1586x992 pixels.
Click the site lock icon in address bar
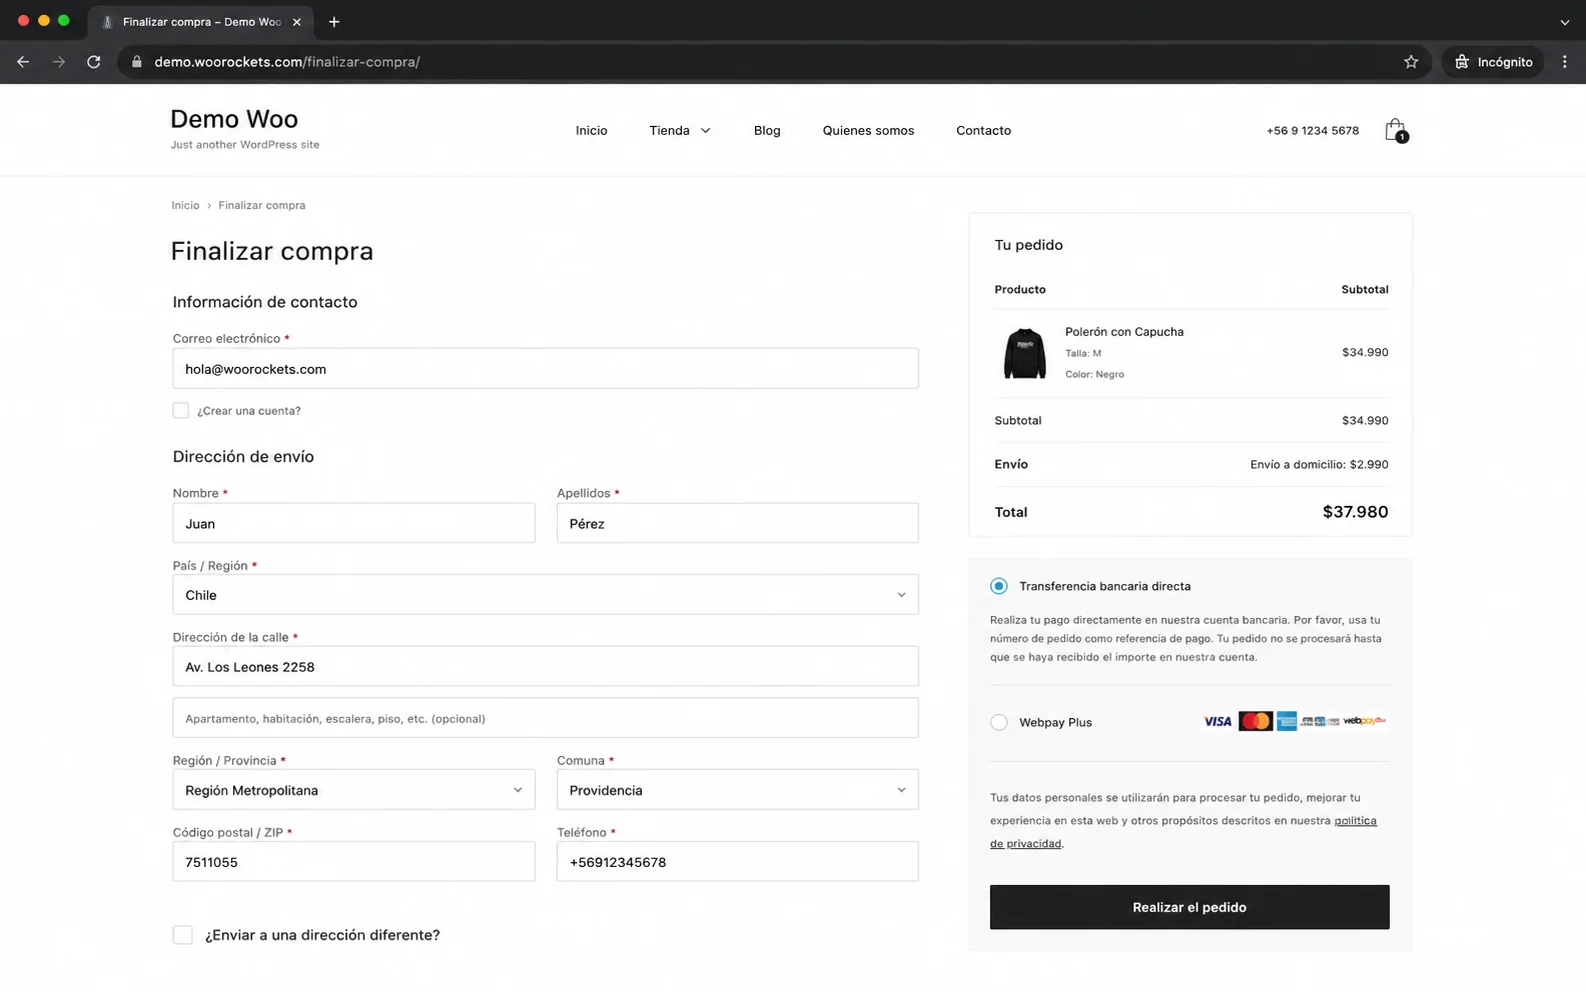click(x=137, y=62)
